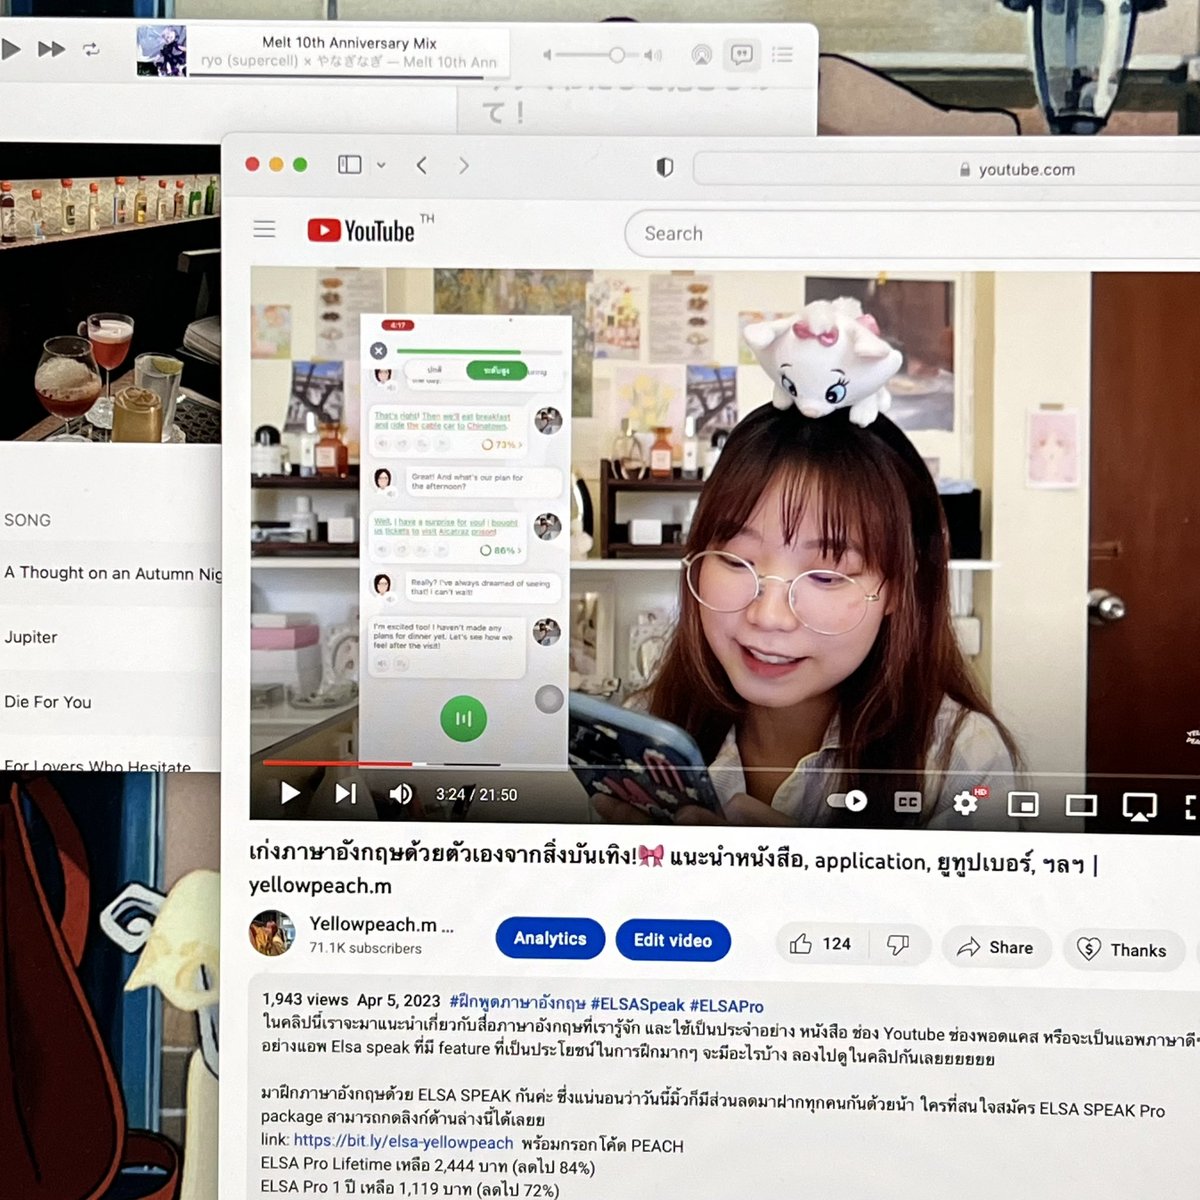Show Up Next queue in Music app
The width and height of the screenshot is (1200, 1200).
(782, 54)
